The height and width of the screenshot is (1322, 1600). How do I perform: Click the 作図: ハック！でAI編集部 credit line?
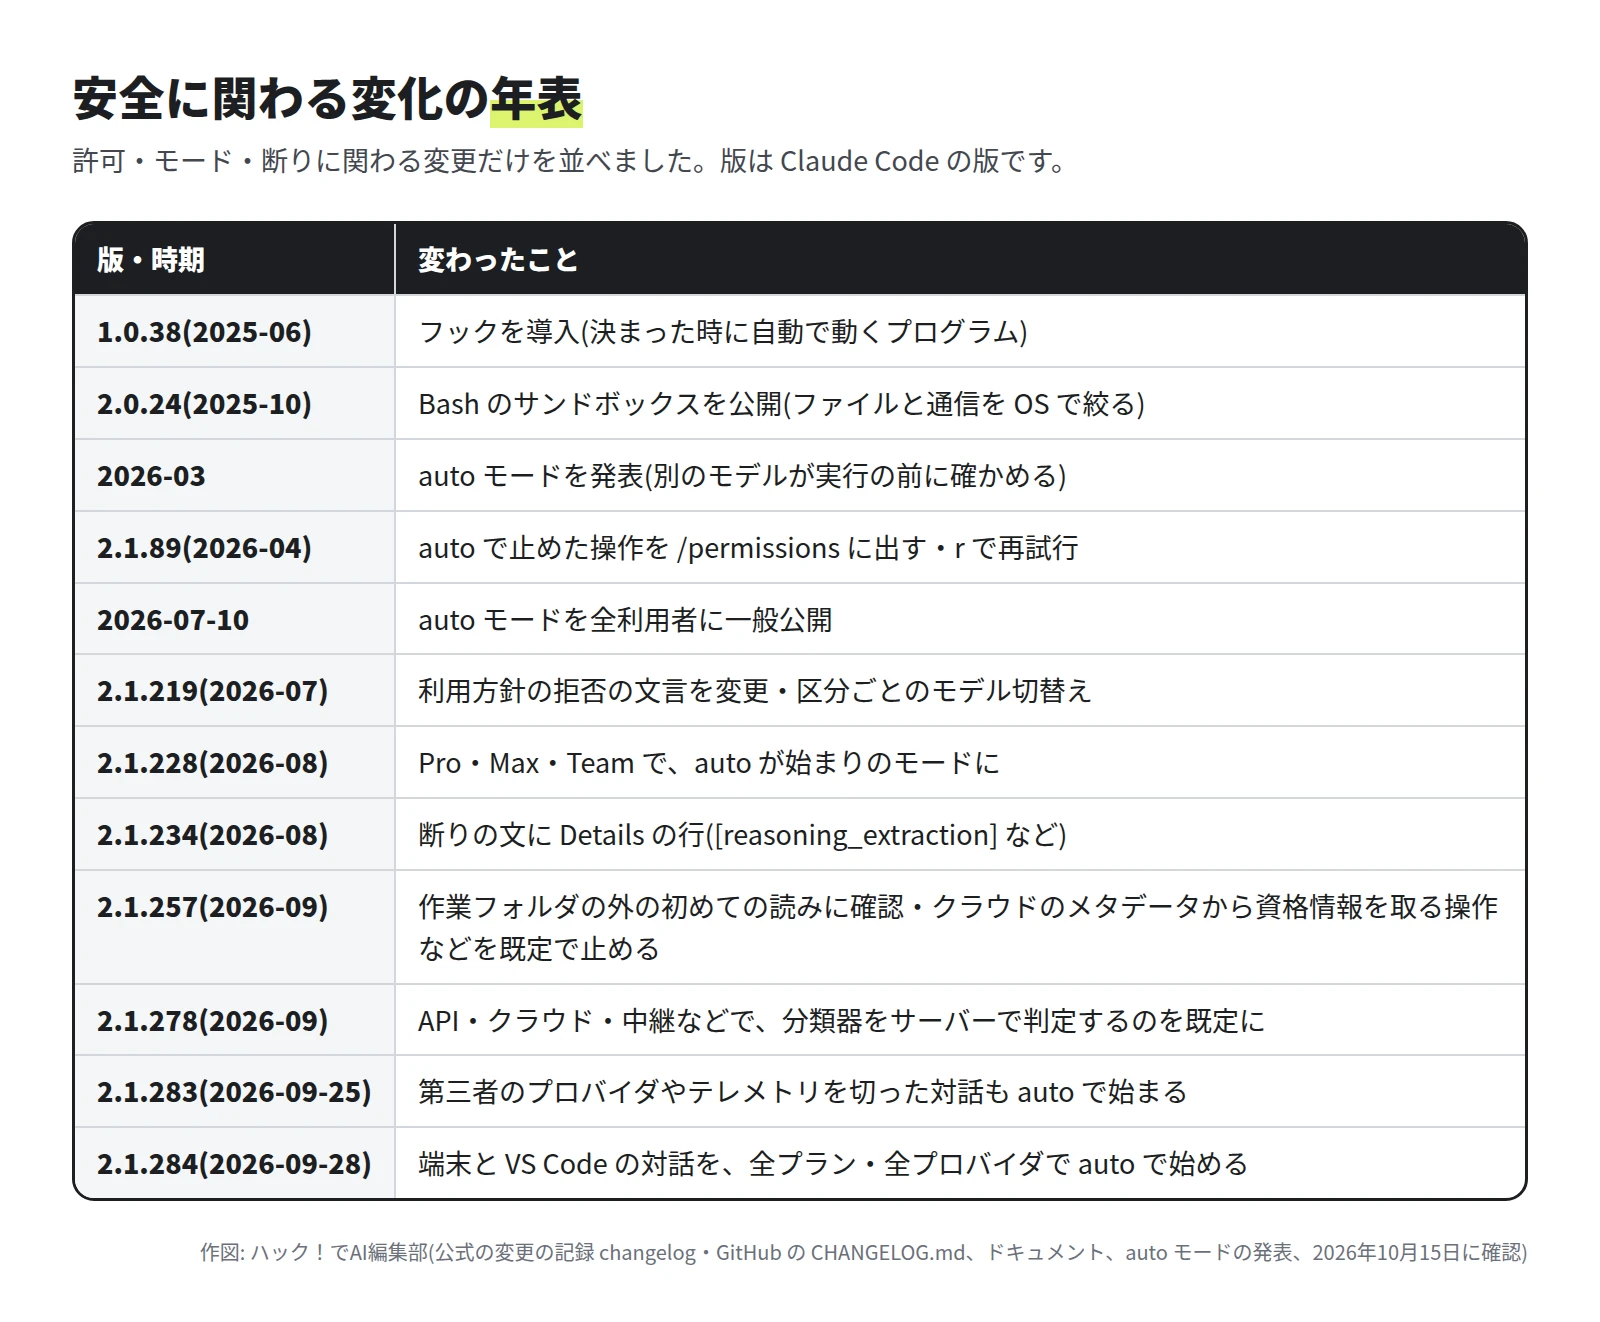[863, 1253]
